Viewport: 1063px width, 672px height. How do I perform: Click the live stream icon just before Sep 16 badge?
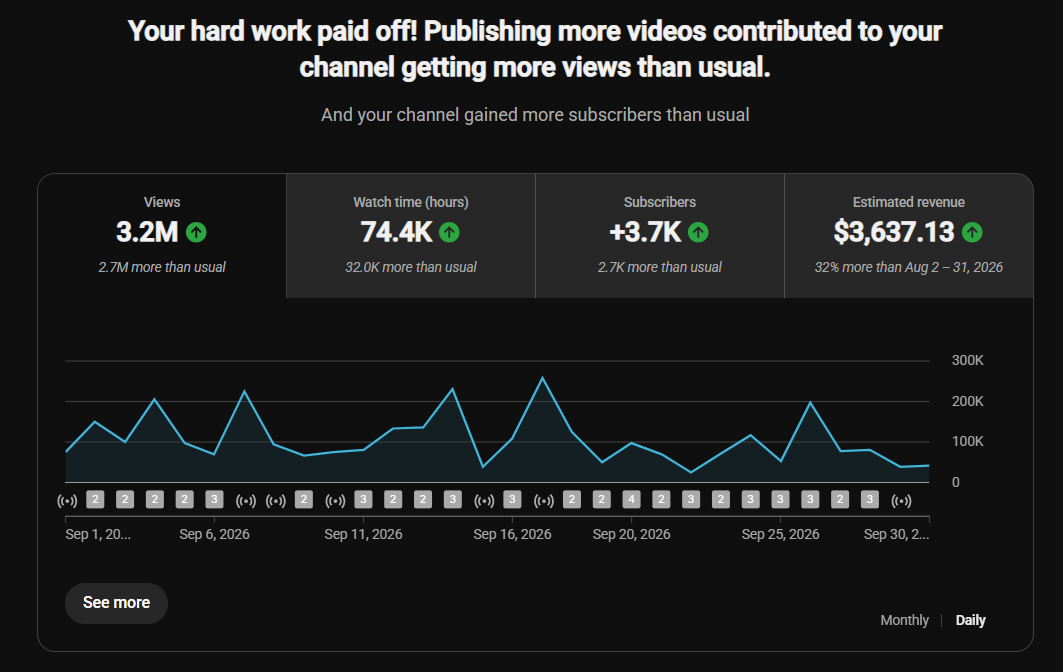pos(483,500)
